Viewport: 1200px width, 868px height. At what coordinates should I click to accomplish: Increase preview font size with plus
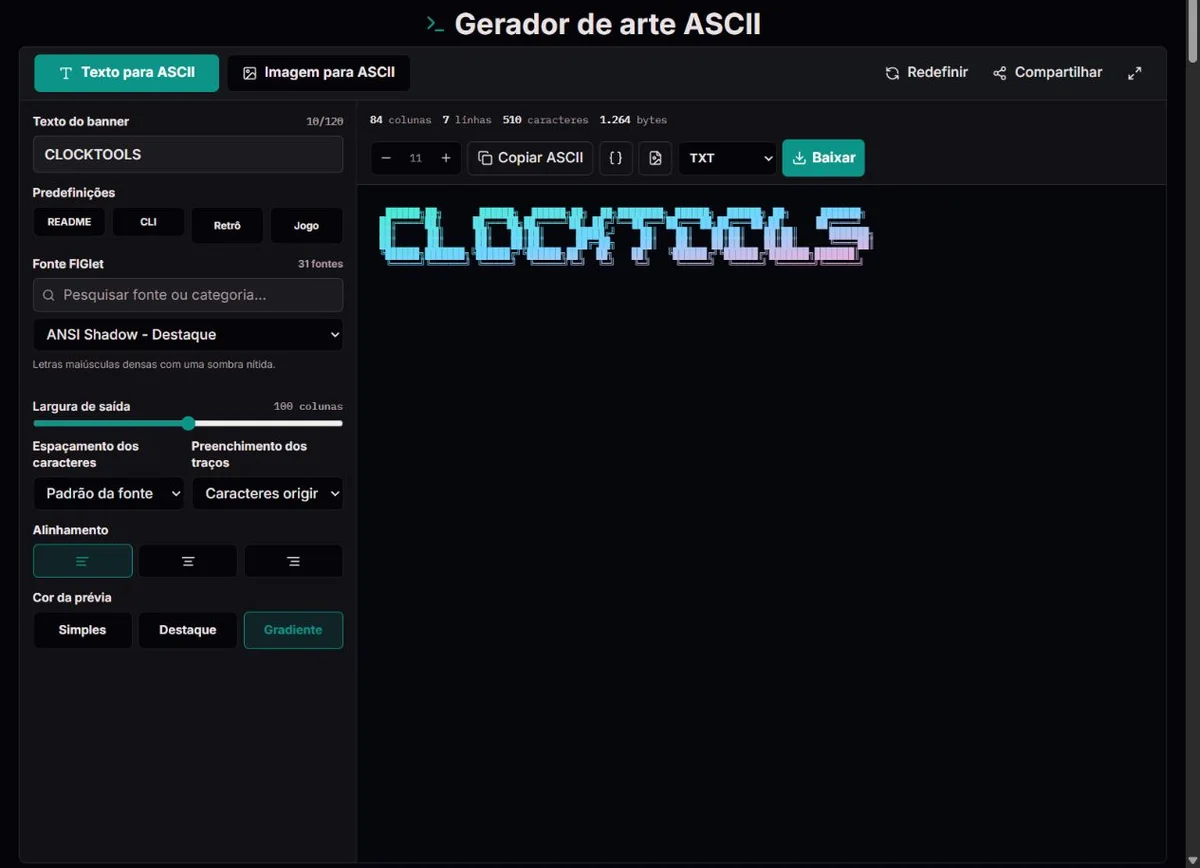446,158
